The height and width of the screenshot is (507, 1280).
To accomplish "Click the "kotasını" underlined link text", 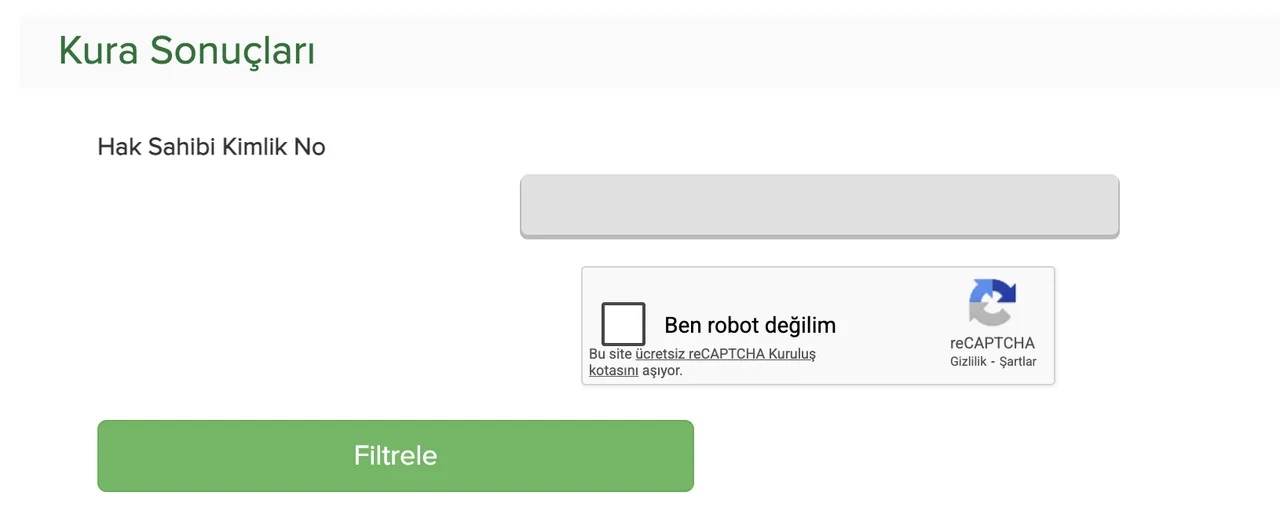I will [613, 370].
